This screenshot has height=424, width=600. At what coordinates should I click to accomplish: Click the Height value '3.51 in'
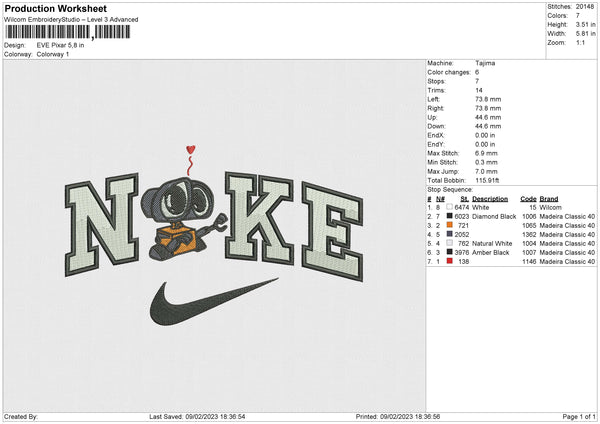(585, 24)
